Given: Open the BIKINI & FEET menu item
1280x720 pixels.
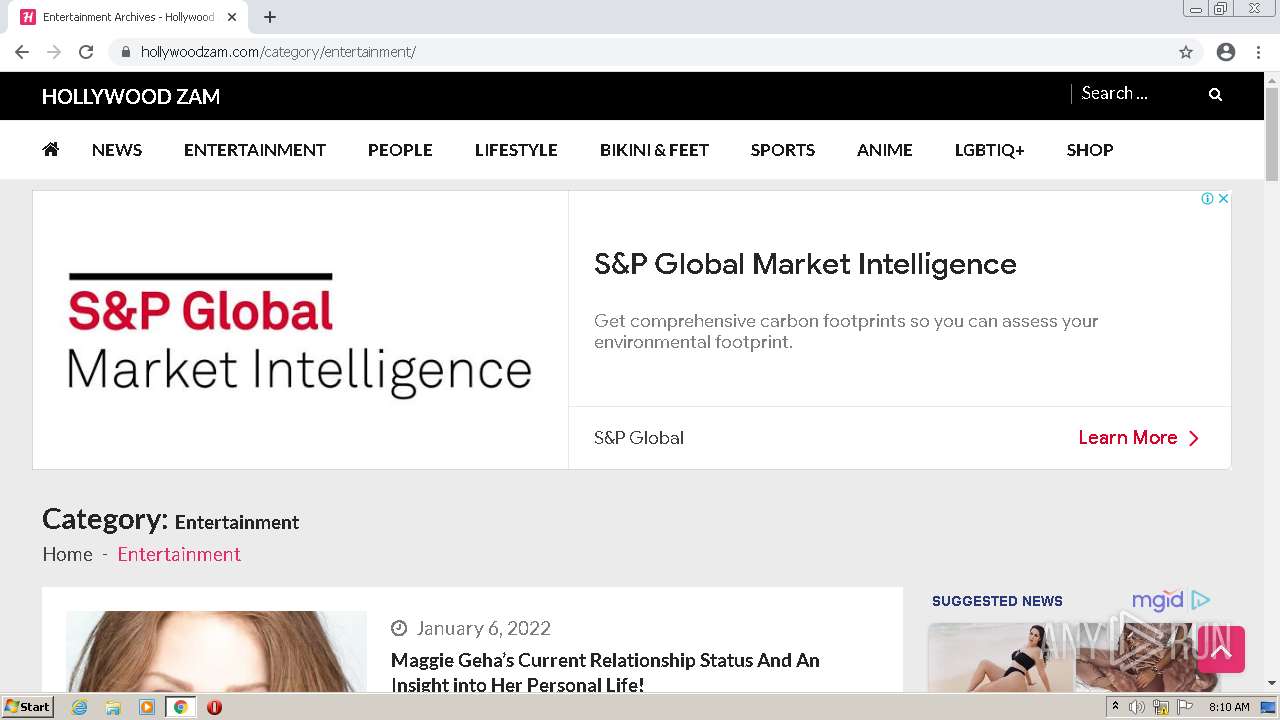Looking at the screenshot, I should click(654, 150).
